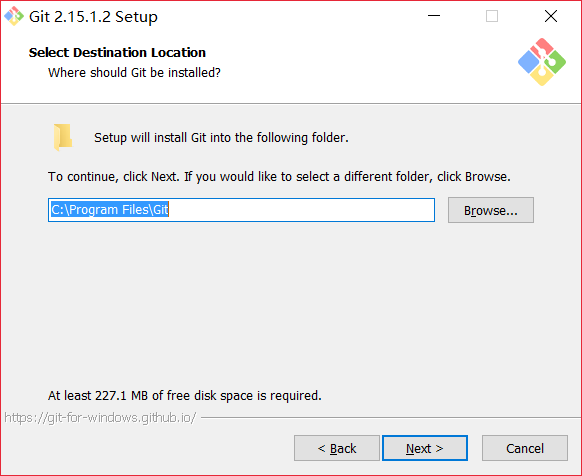This screenshot has height=476, width=582.
Task: Open the Browse... folder picker
Action: (x=491, y=210)
